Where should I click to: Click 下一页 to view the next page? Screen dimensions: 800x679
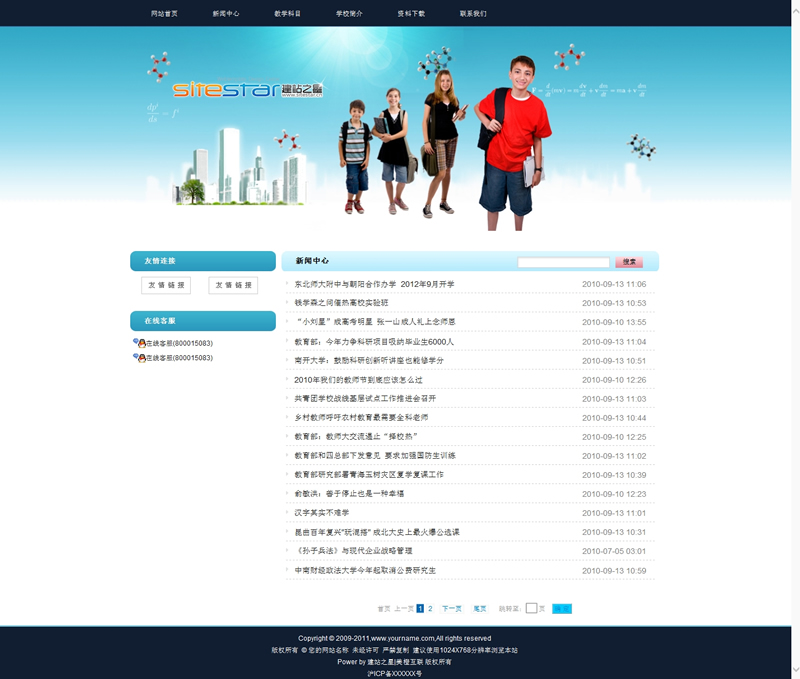(x=452, y=608)
